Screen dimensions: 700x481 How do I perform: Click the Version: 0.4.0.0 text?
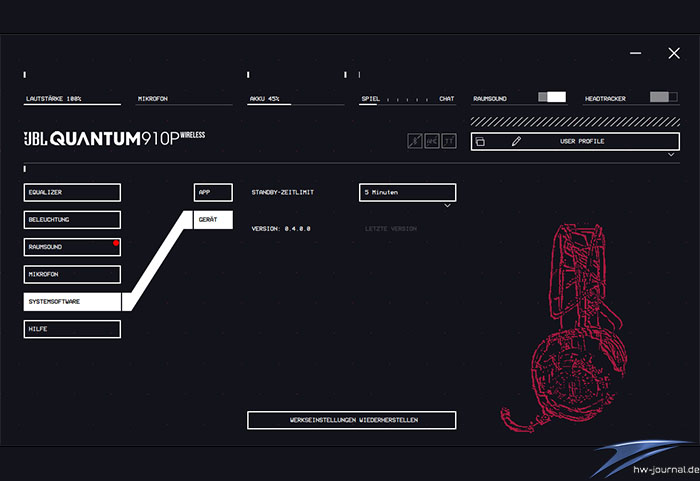click(281, 229)
